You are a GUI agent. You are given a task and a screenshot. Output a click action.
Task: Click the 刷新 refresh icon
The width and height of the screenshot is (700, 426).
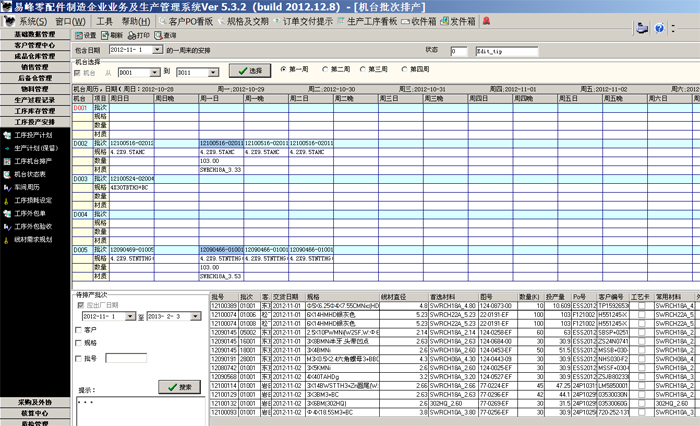tap(104, 34)
